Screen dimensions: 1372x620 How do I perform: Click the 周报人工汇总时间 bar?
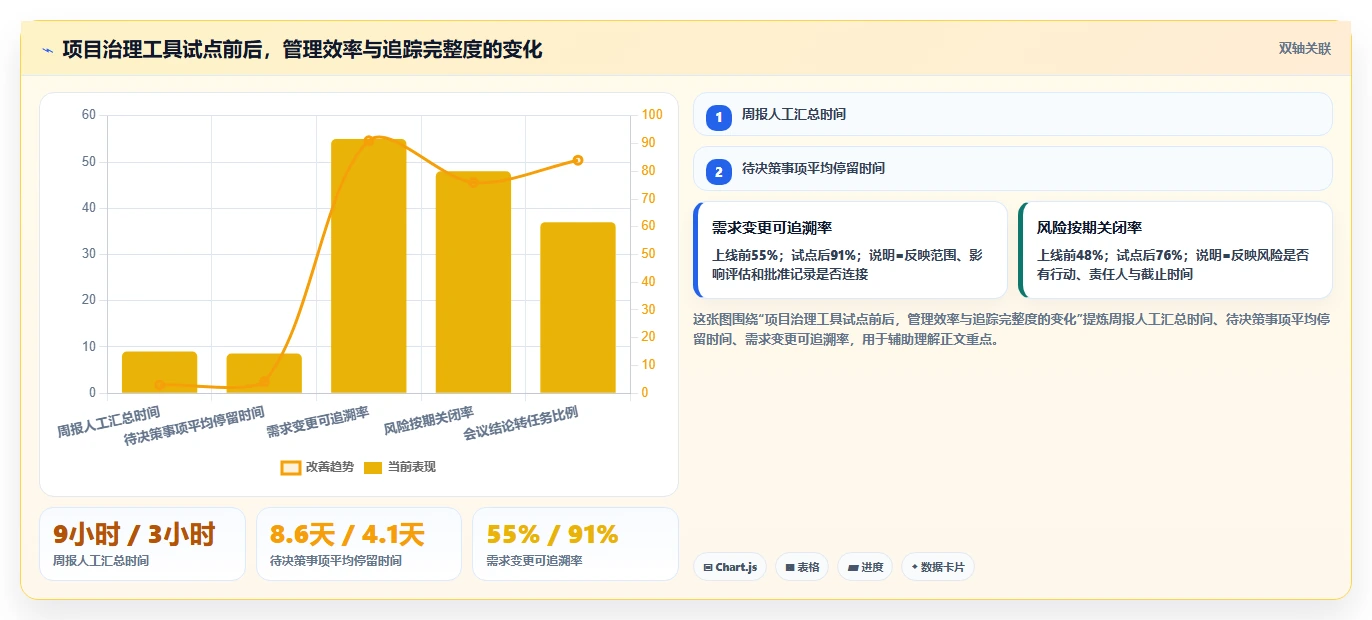160,373
